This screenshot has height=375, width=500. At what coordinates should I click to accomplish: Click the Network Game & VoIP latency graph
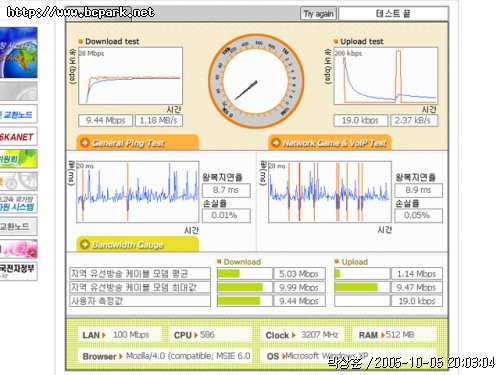point(330,192)
